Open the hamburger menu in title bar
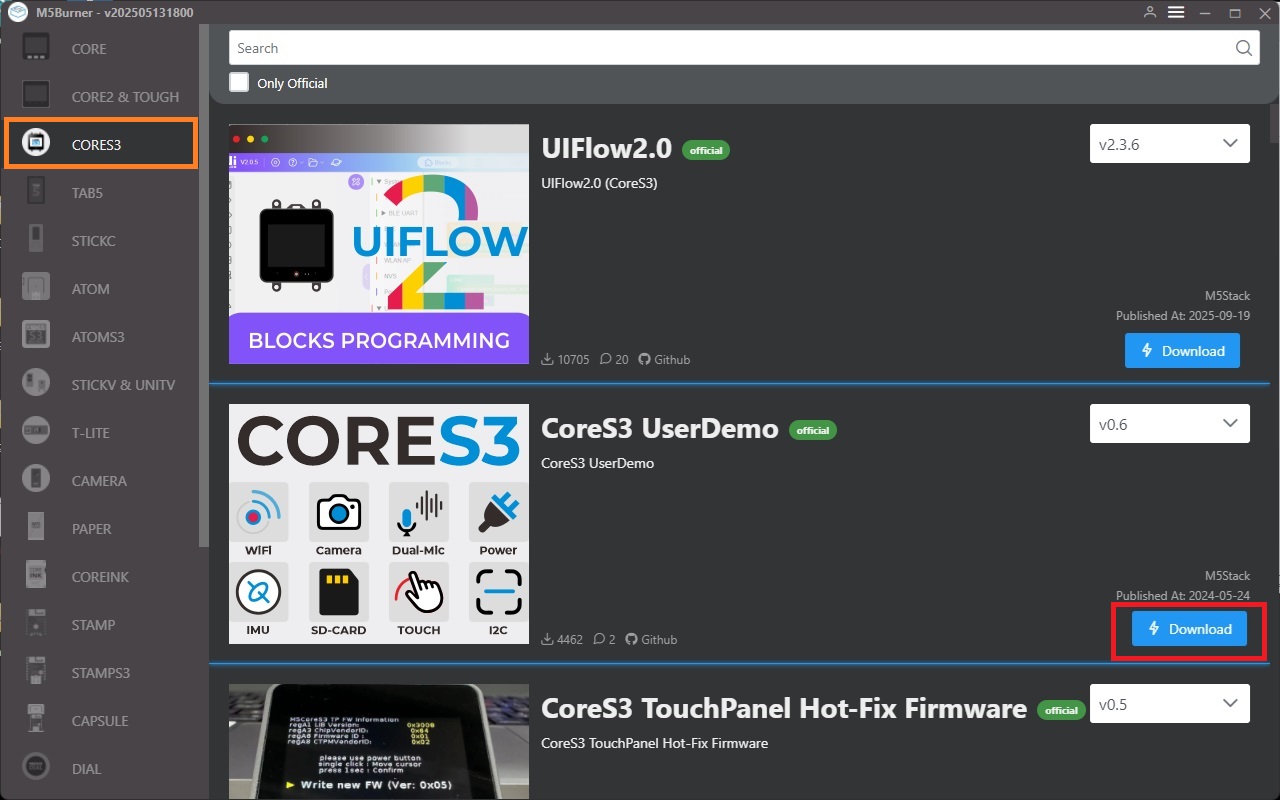The image size is (1280, 800). click(x=1176, y=13)
